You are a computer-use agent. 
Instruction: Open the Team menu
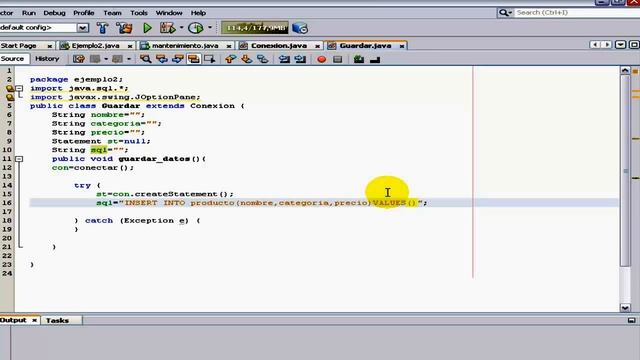112,13
